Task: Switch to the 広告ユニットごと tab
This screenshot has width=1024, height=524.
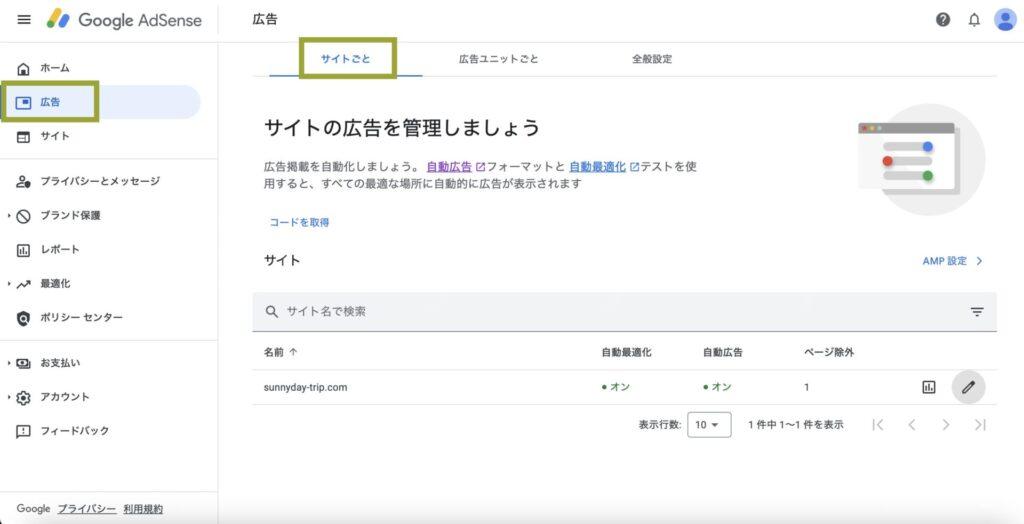Action: pyautogui.click(x=498, y=59)
